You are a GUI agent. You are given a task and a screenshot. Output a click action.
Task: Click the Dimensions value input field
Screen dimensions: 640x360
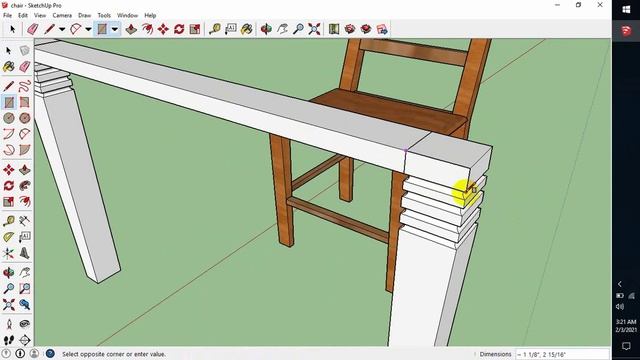coord(562,354)
